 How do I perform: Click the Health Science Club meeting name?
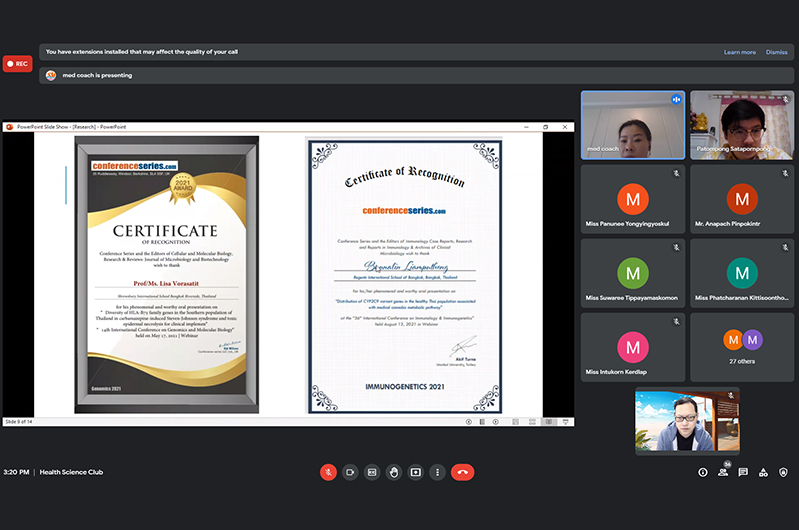click(71, 472)
